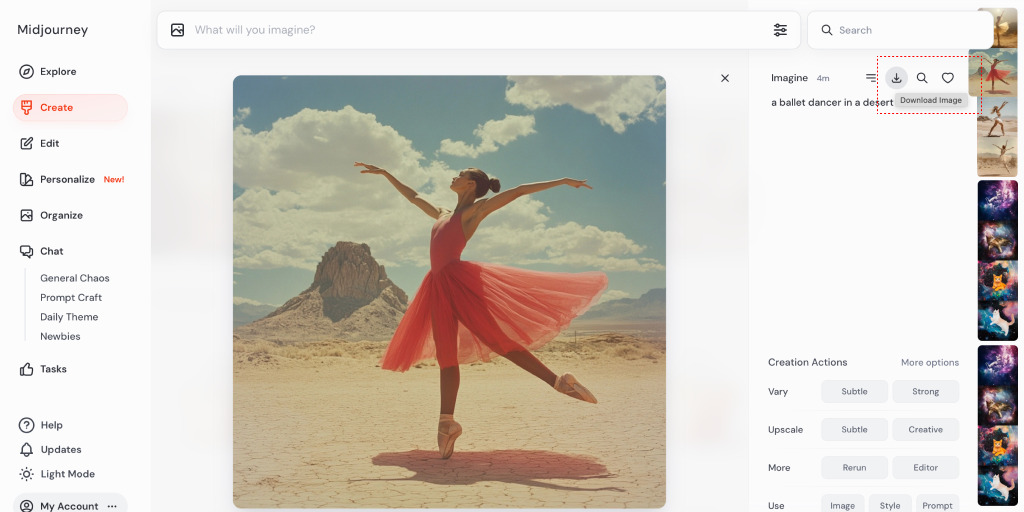Screen dimensions: 1024x512
Task: Select the white-outfit dancer thumbnail
Action: coord(997,117)
